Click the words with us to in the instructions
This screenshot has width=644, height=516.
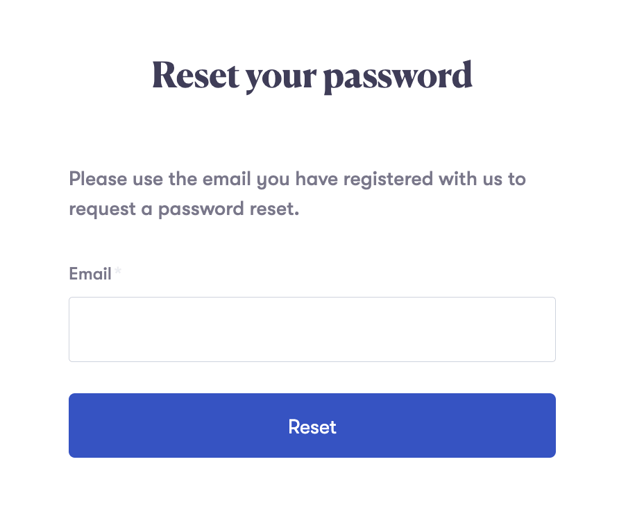tap(482, 179)
